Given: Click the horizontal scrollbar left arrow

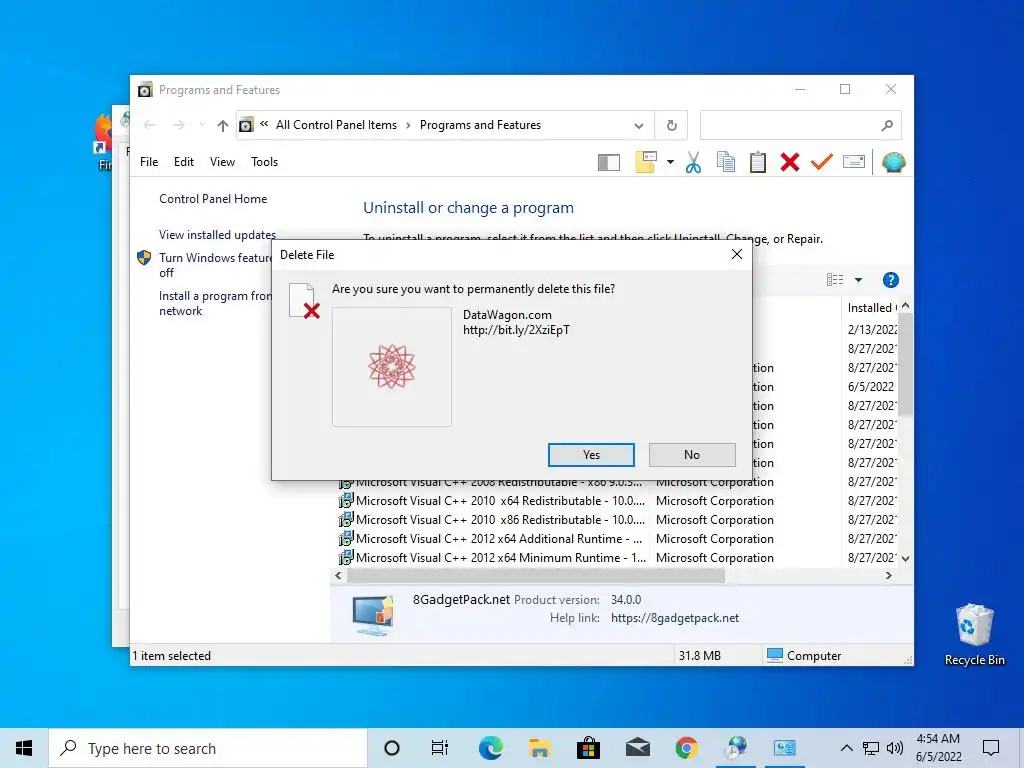Looking at the screenshot, I should 338,575.
